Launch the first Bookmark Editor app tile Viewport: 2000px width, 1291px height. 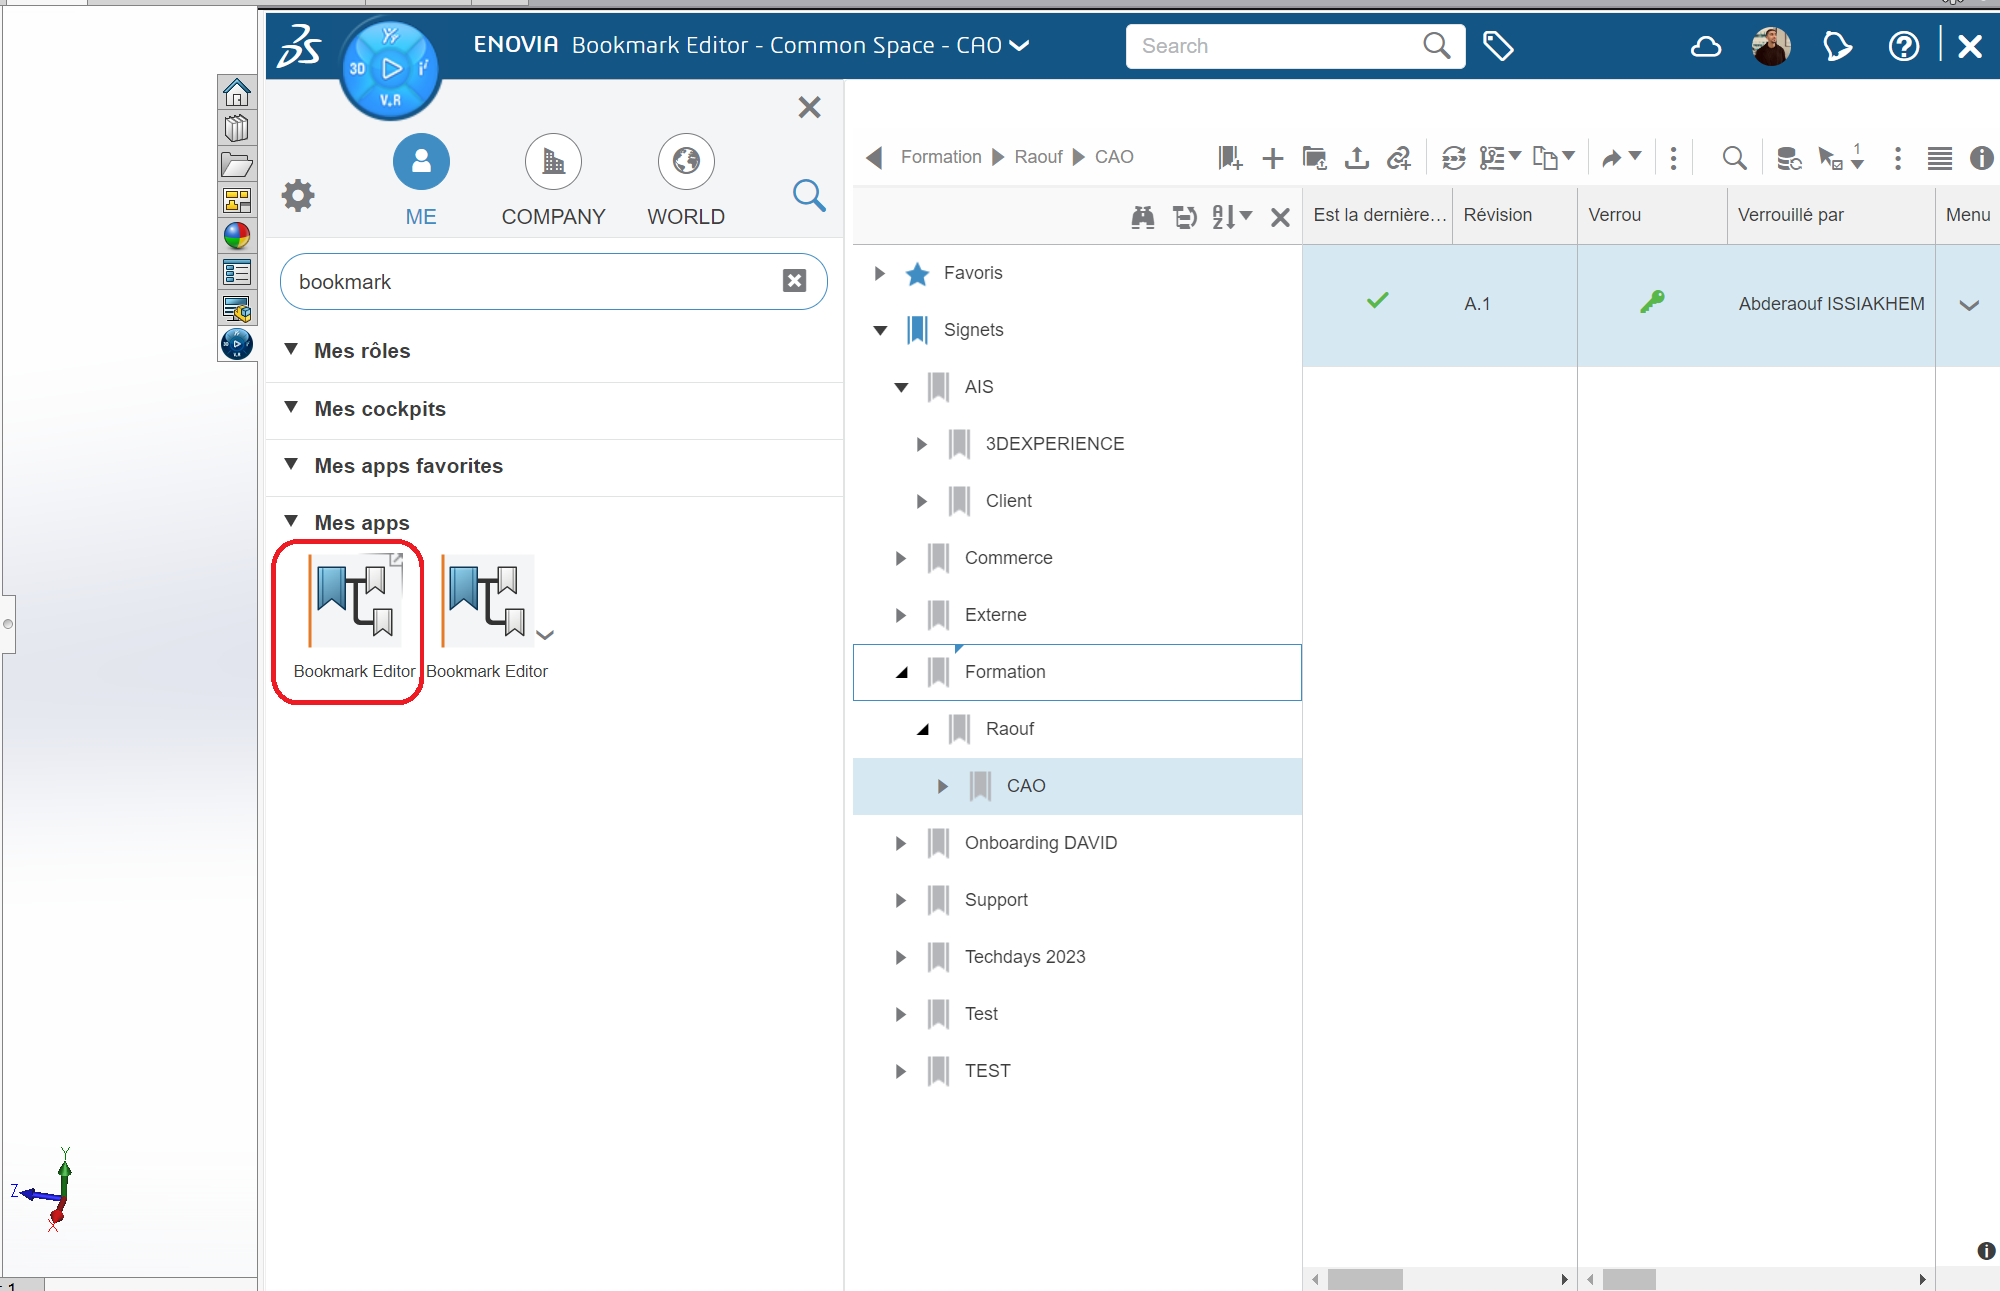(354, 617)
